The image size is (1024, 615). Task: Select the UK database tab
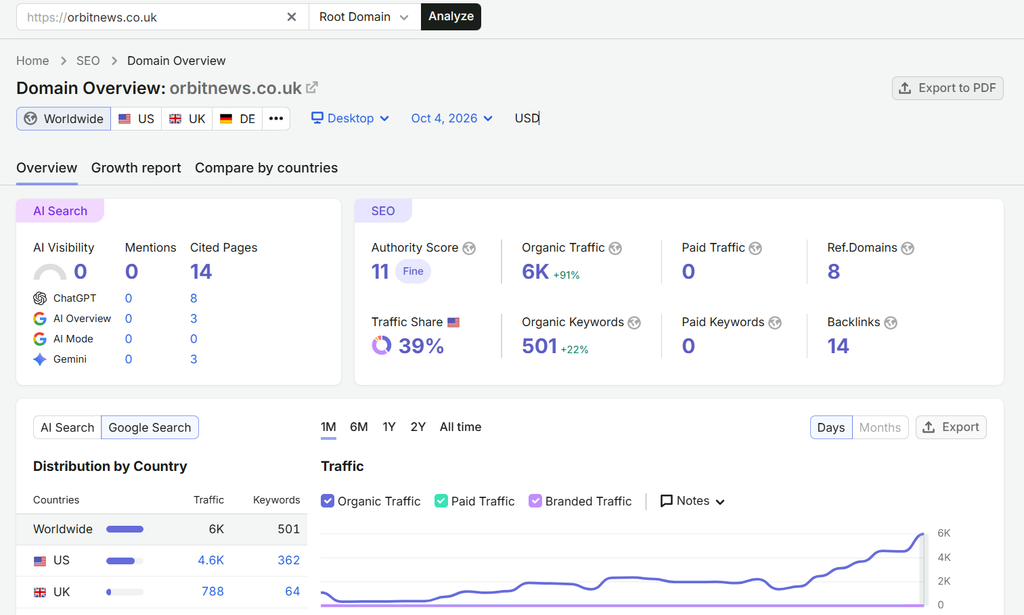pyautogui.click(x=187, y=118)
